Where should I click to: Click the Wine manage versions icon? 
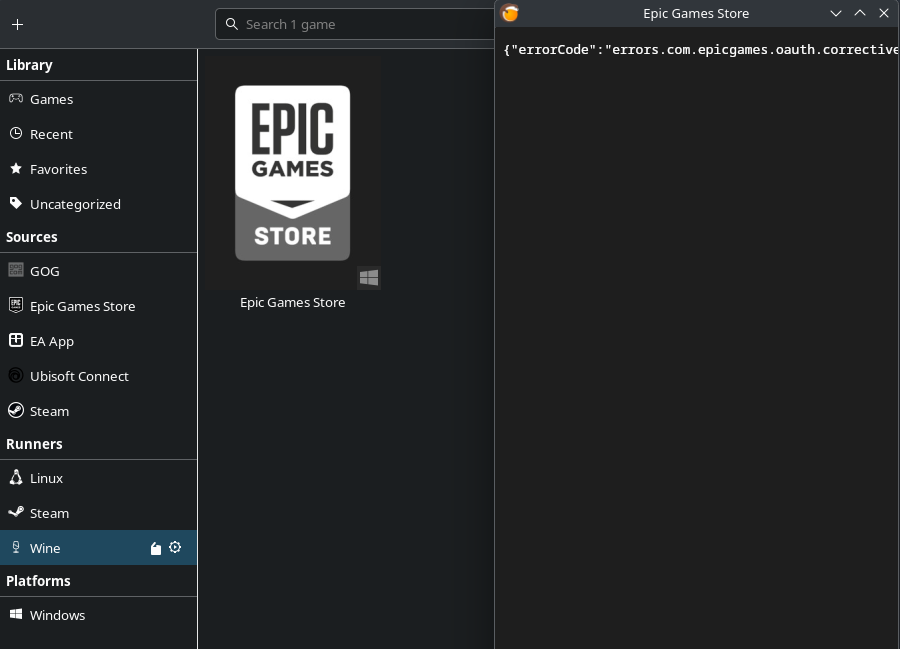point(156,549)
